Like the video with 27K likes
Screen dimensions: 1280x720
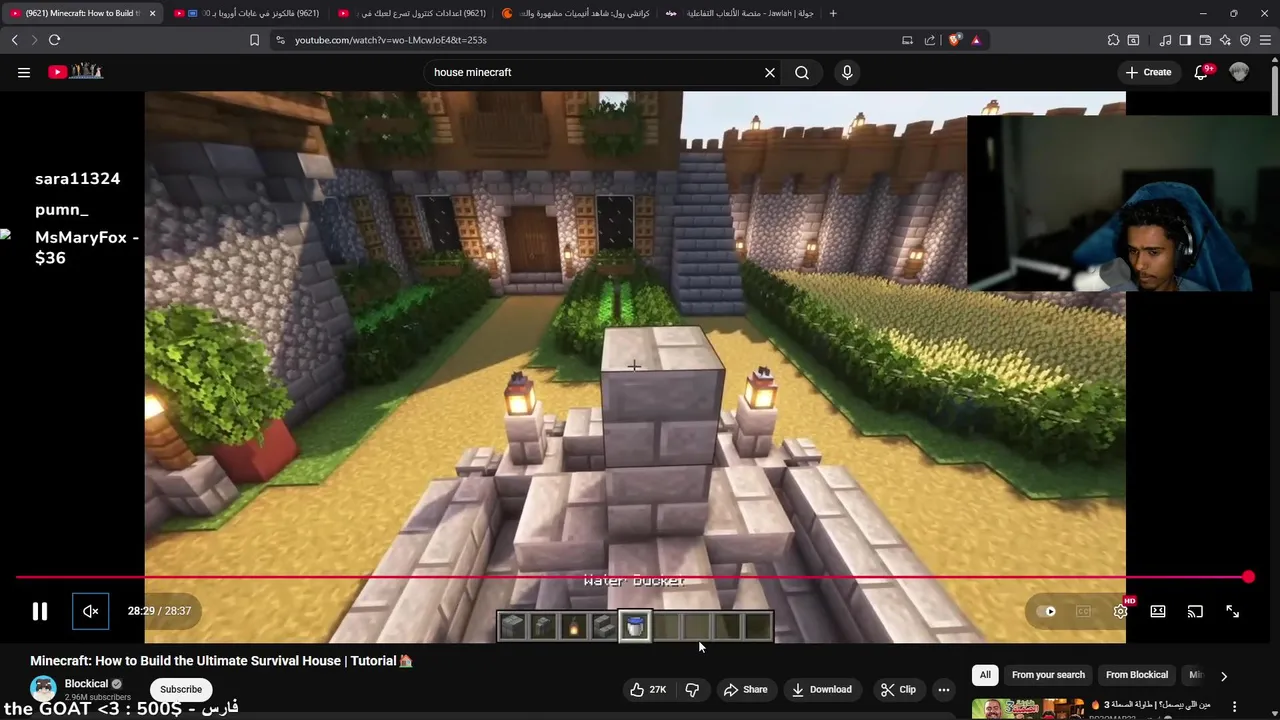(x=648, y=689)
